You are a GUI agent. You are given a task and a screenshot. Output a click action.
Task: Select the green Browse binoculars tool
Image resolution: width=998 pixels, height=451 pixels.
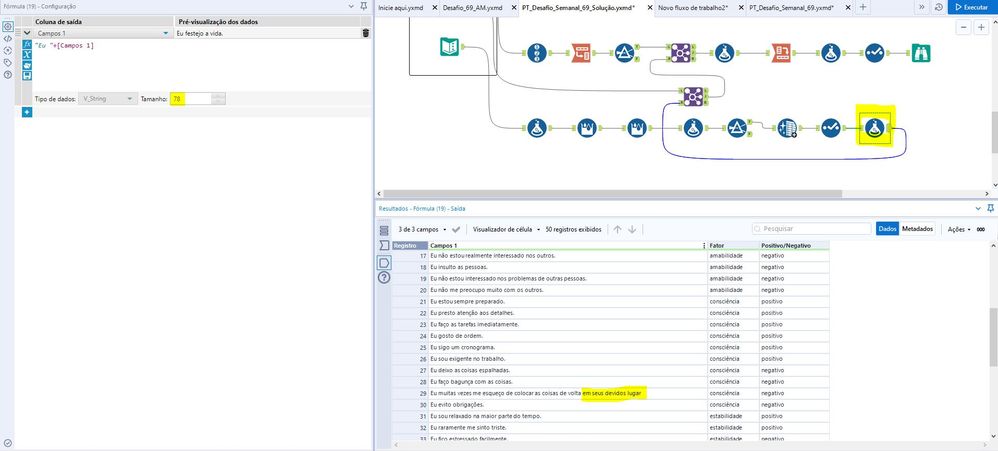pyautogui.click(x=921, y=53)
